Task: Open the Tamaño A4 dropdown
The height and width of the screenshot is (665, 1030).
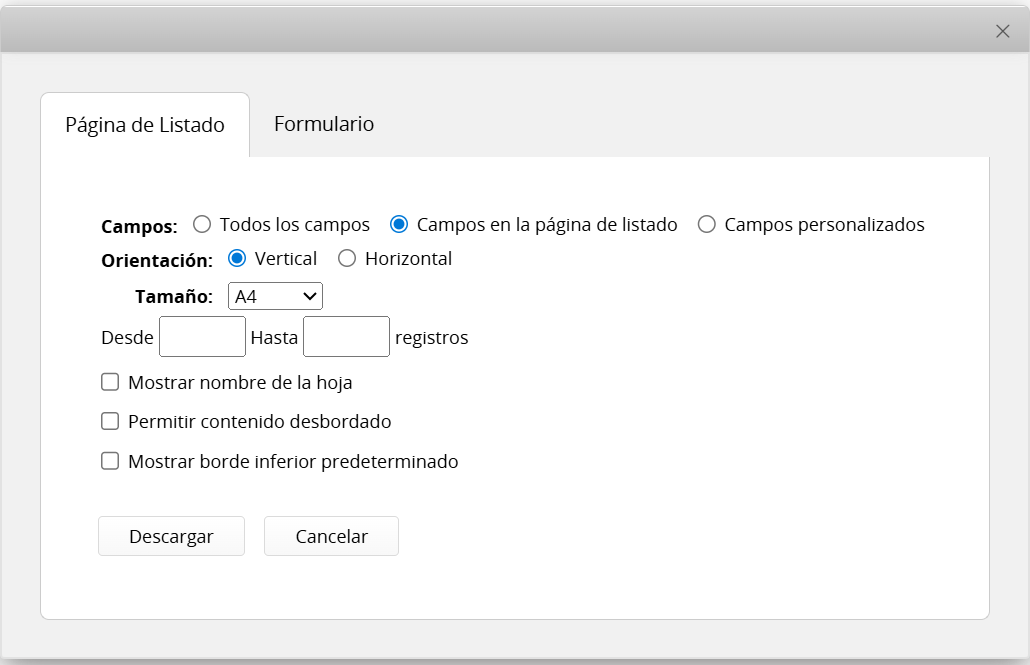Action: (x=275, y=297)
